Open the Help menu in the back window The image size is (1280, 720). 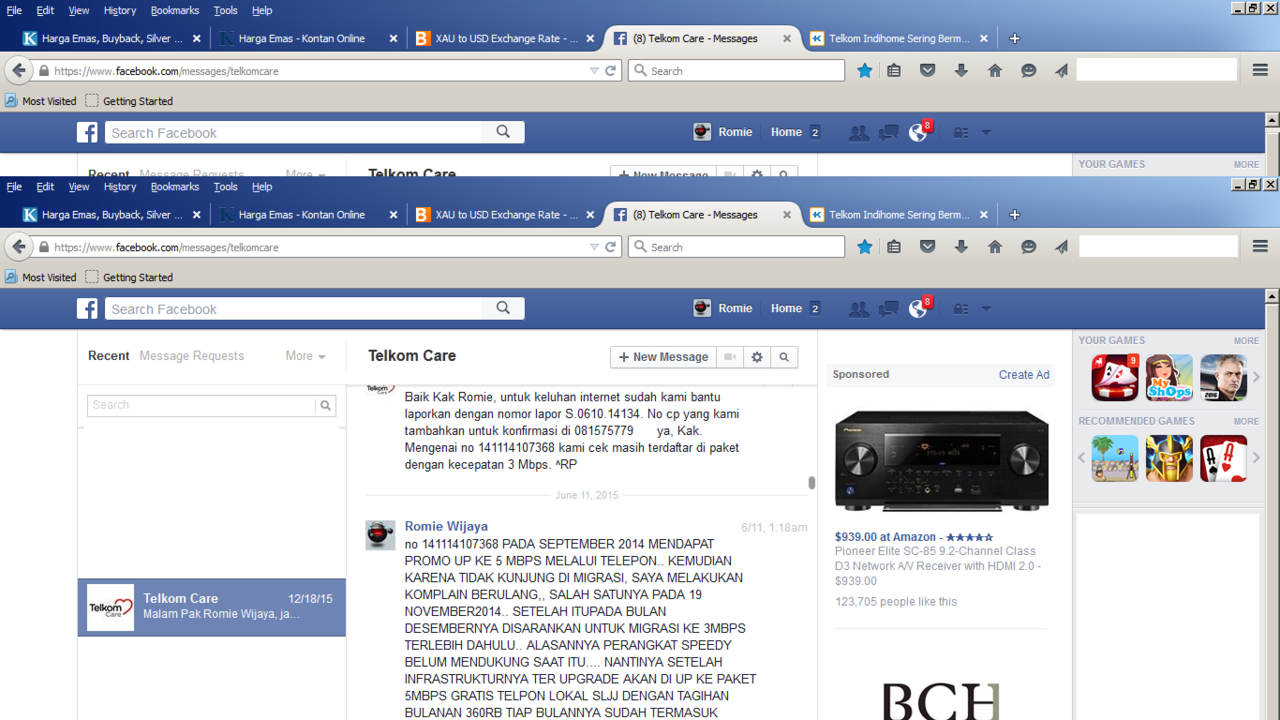tap(262, 10)
